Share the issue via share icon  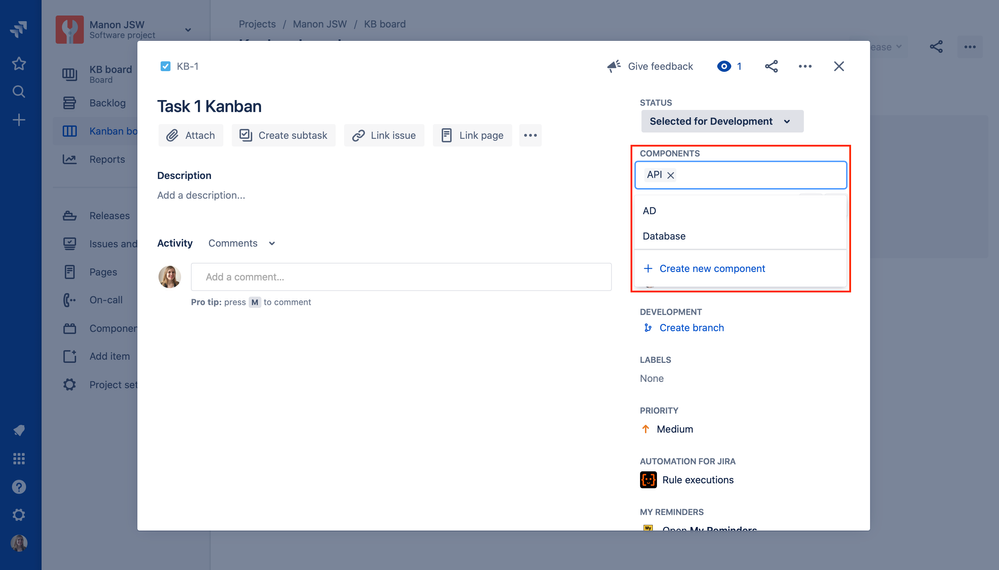click(771, 66)
